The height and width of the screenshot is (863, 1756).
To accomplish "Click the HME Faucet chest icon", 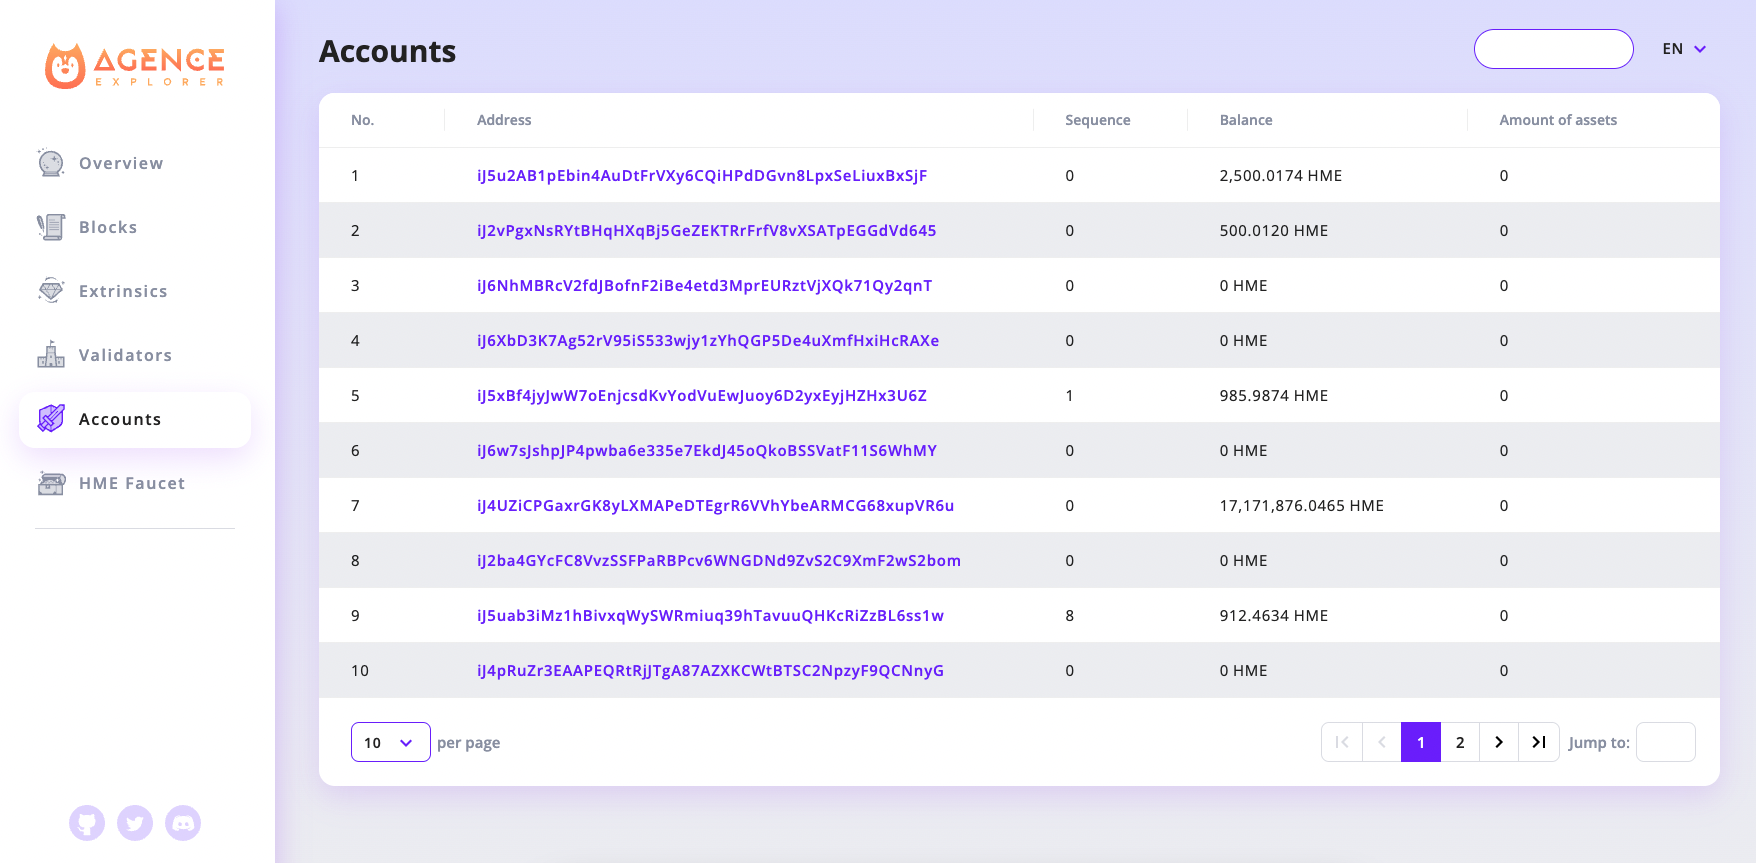I will (51, 483).
